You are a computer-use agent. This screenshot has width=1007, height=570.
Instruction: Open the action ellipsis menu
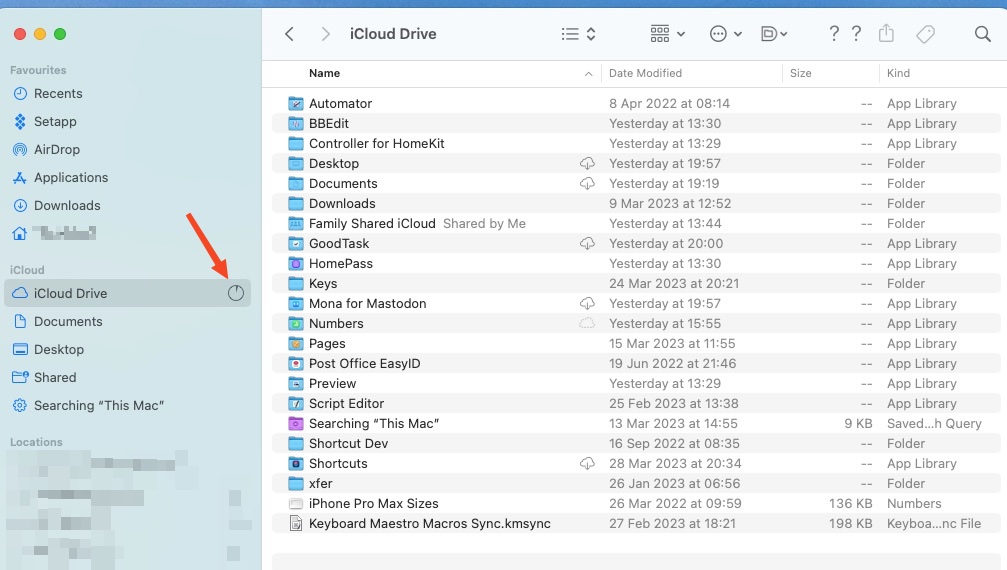(x=726, y=34)
